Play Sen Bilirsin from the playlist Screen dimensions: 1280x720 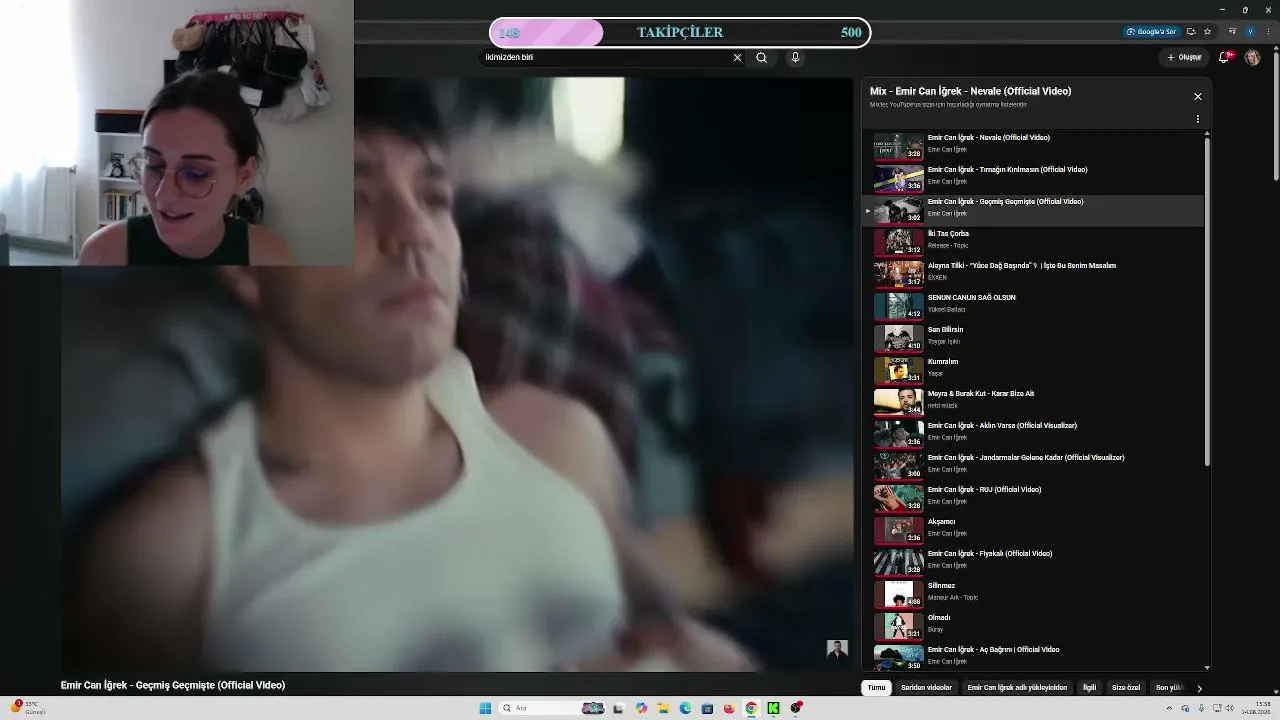1033,338
